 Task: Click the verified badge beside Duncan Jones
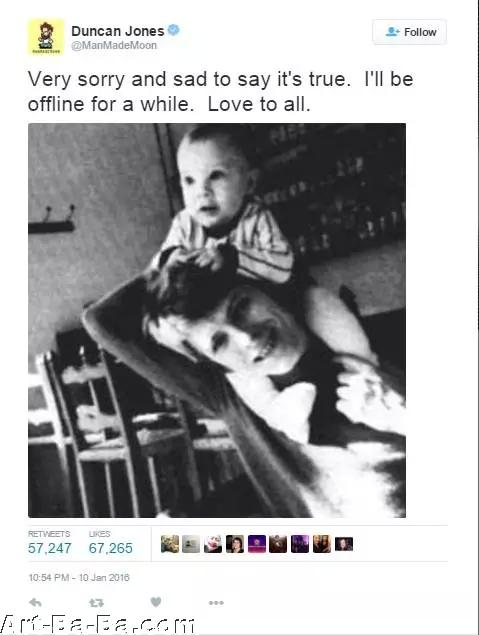coord(173,30)
